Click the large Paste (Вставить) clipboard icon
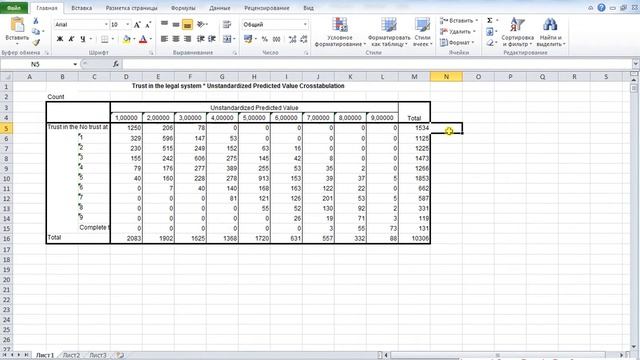Screen dimensions: 640x360 click(x=17, y=25)
